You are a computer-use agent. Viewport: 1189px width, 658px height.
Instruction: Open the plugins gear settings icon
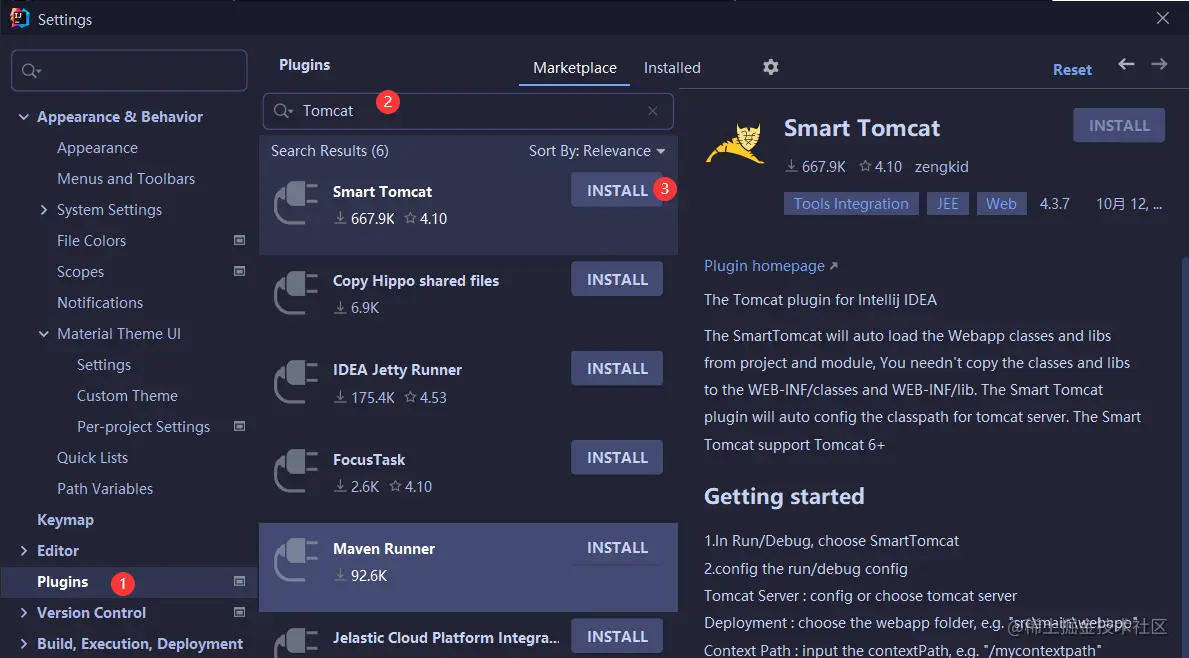(x=770, y=67)
